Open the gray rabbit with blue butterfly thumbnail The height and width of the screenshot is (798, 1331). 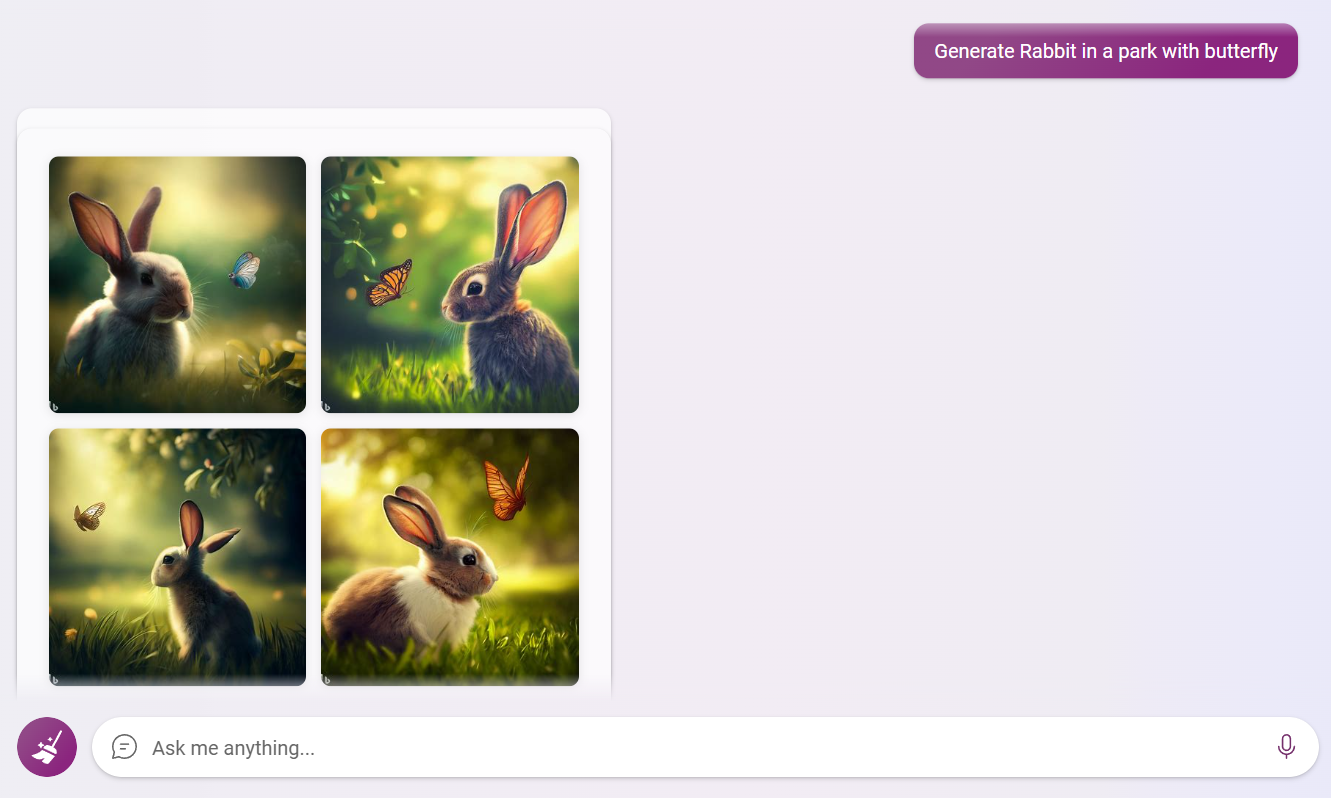177,284
